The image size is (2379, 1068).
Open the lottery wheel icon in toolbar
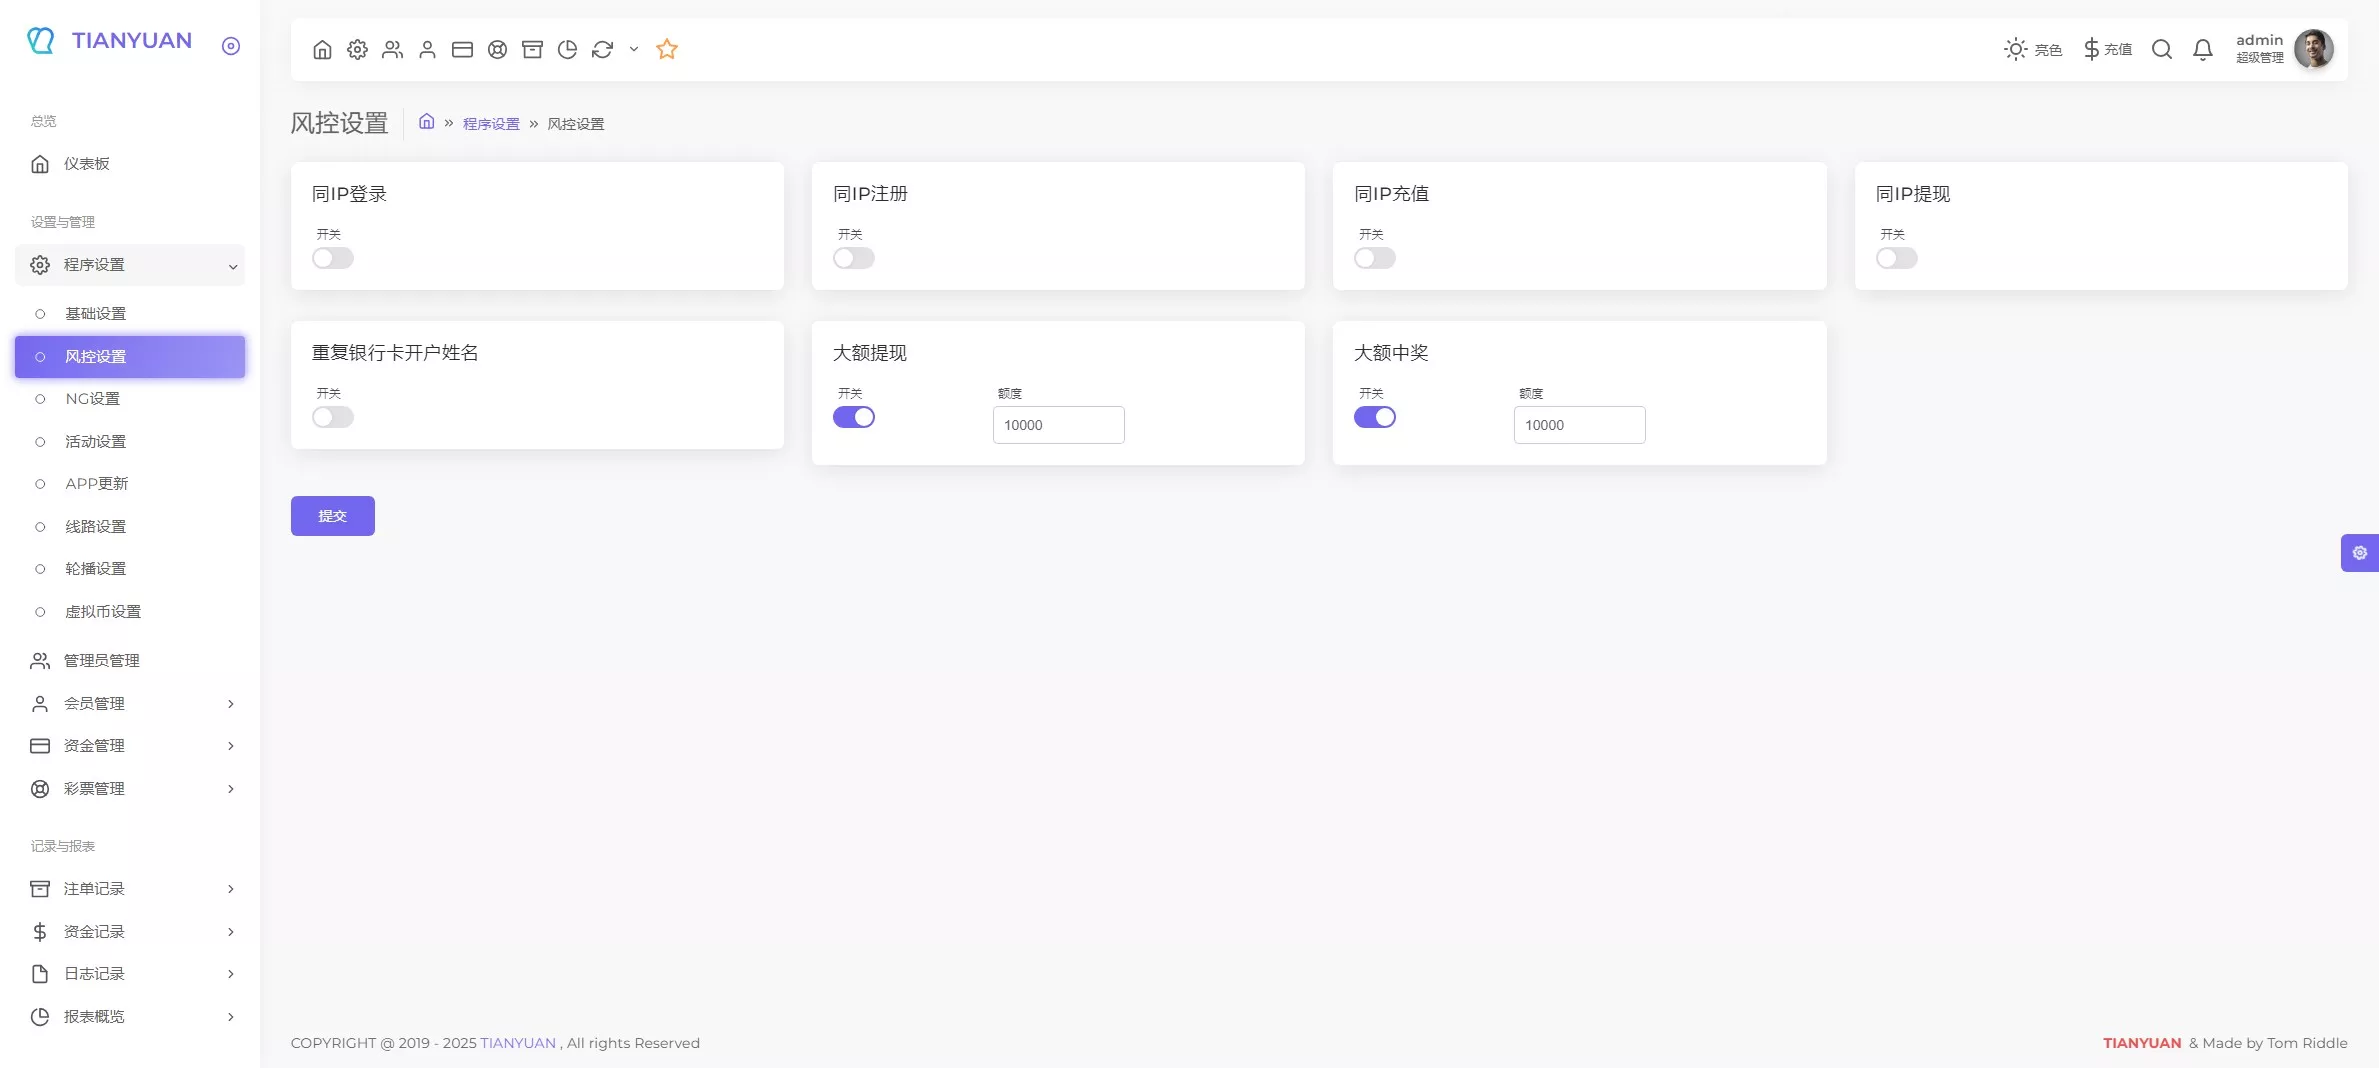point(497,49)
